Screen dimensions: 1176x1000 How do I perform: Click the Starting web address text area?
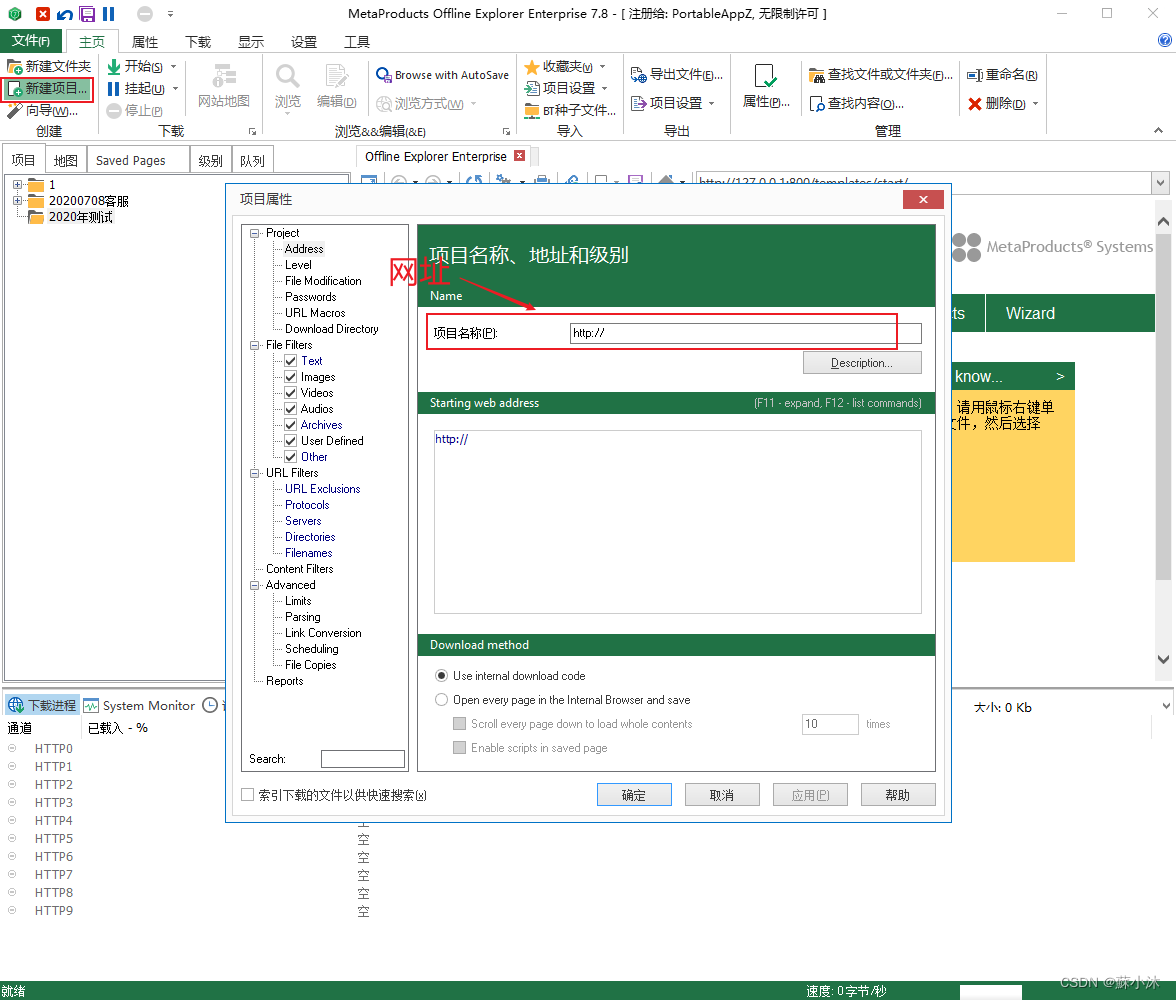coord(677,522)
